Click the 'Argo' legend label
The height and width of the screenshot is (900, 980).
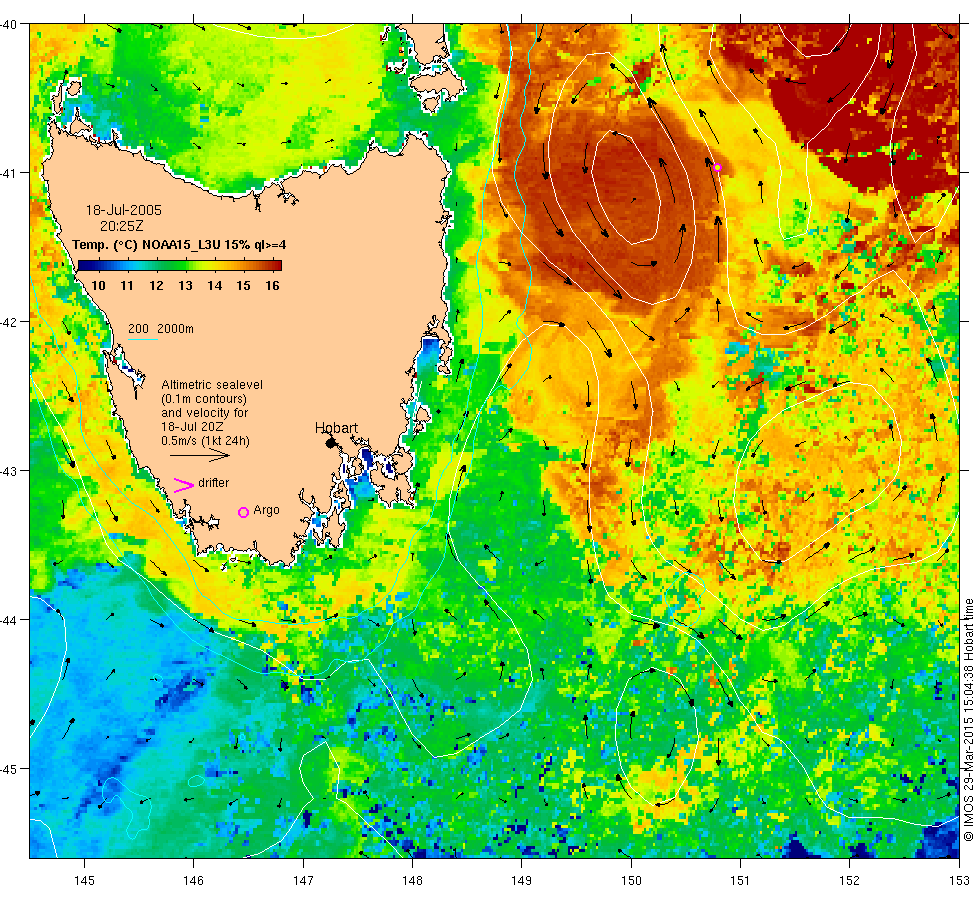pyautogui.click(x=266, y=510)
